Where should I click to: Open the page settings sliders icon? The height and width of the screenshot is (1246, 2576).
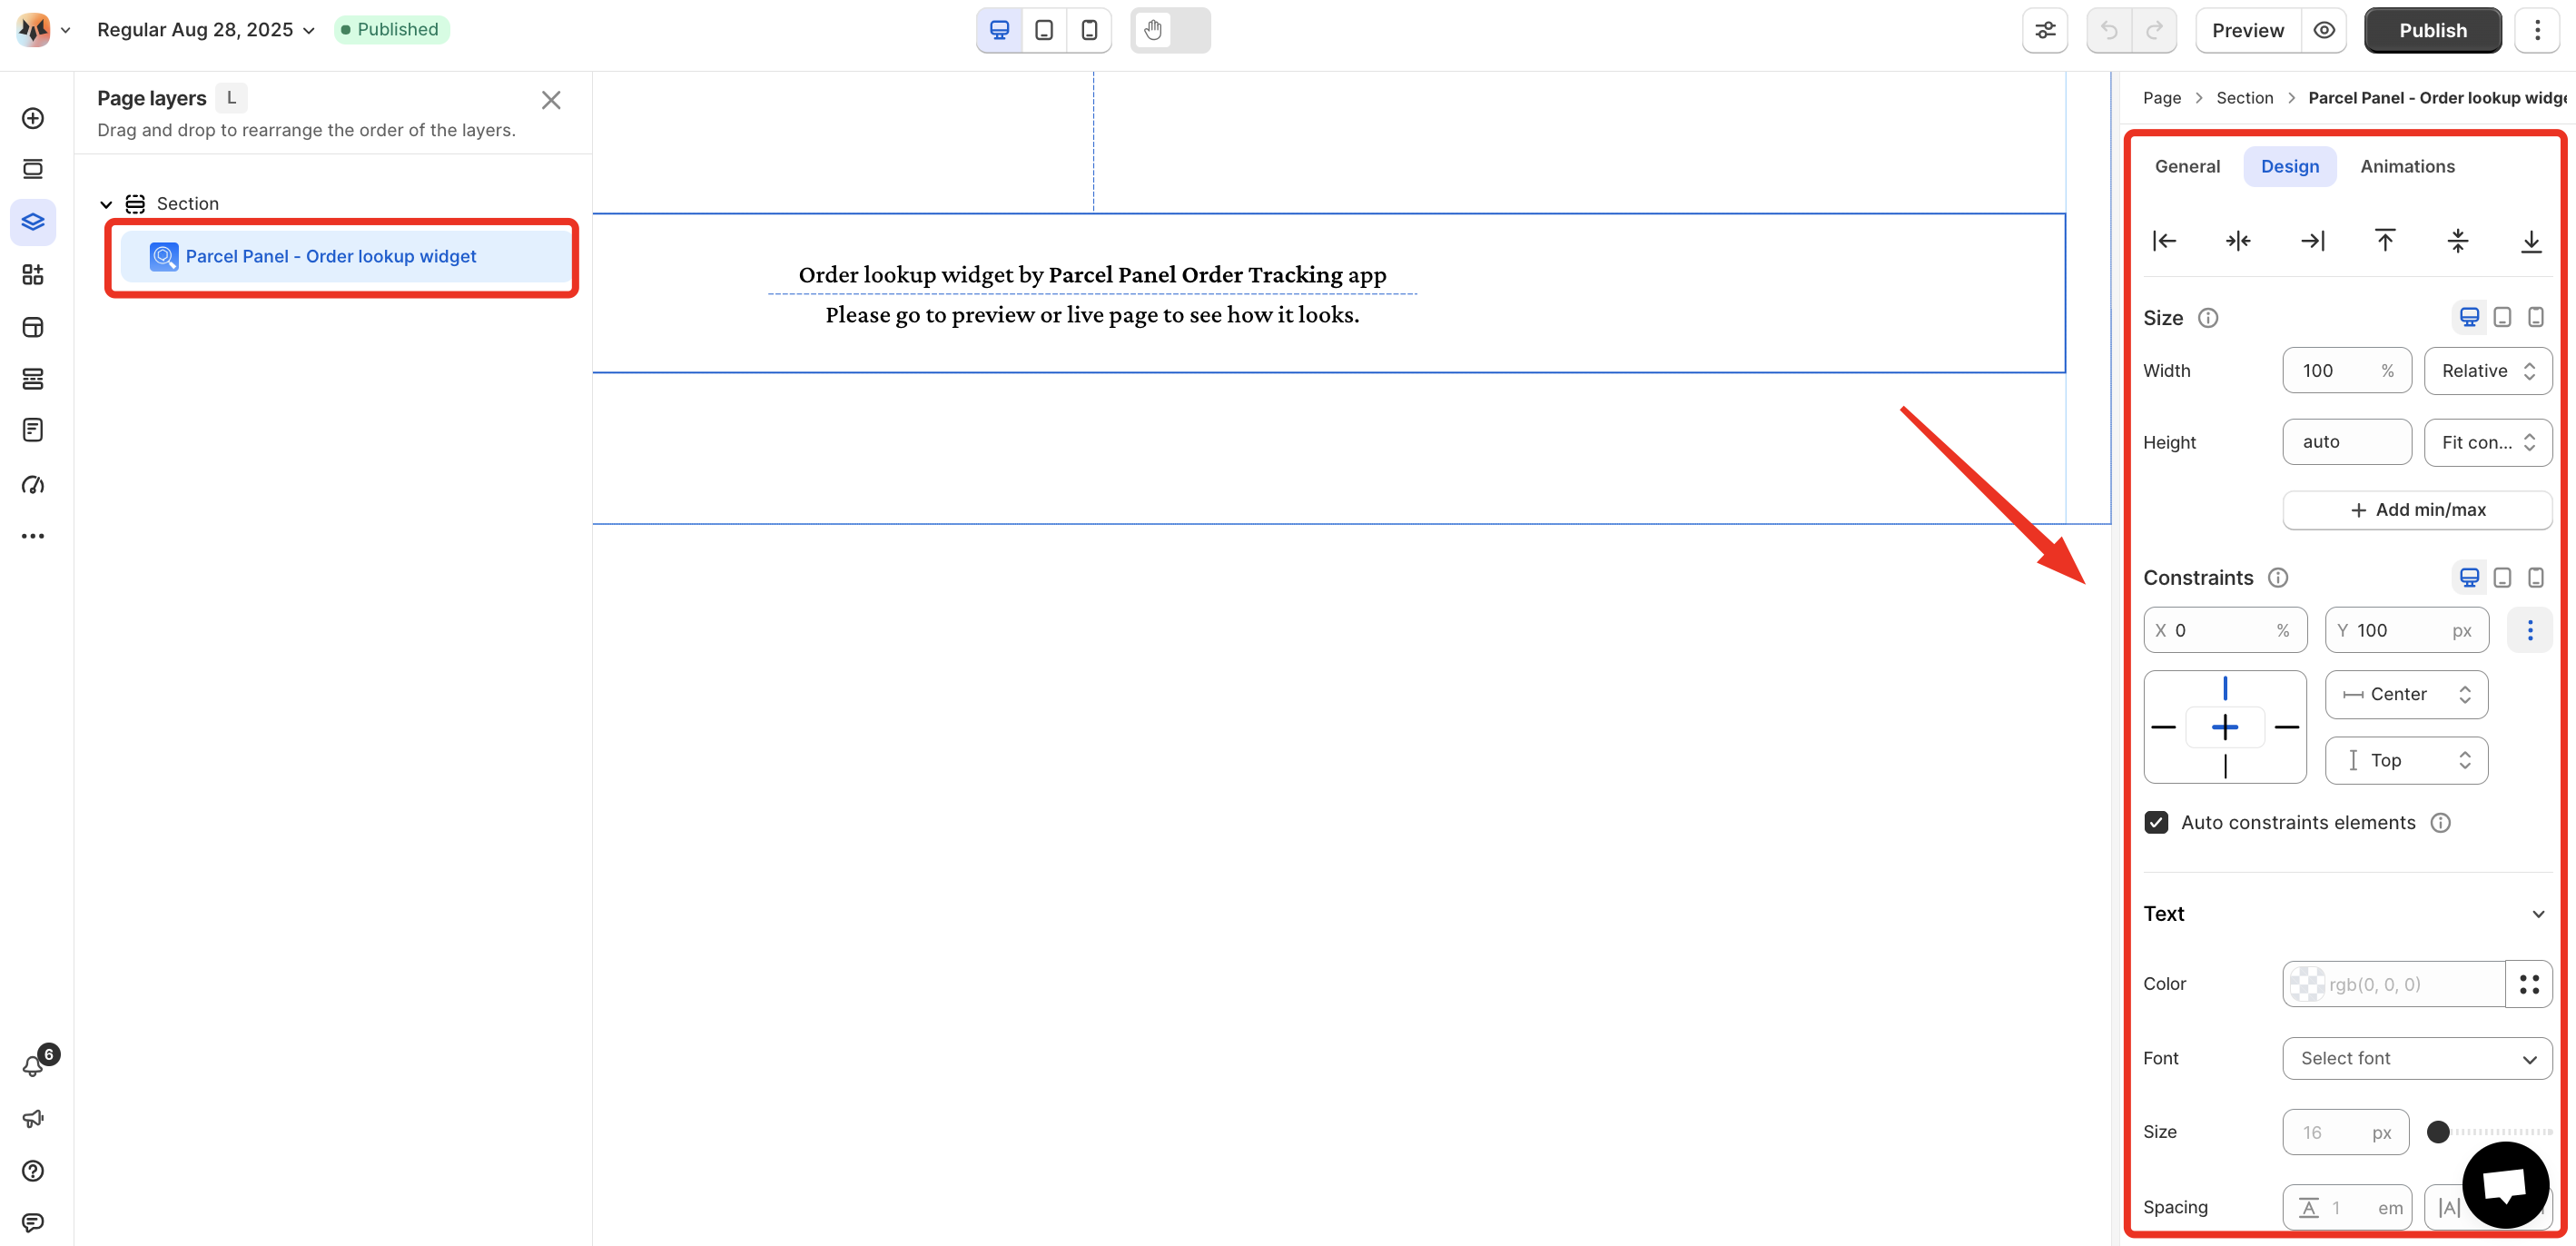[x=2045, y=30]
